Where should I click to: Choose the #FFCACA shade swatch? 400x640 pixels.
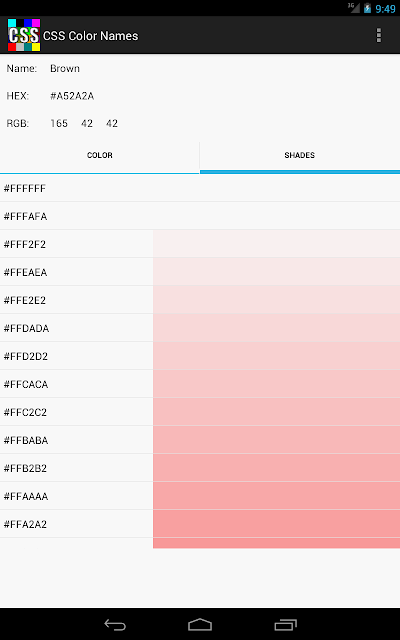point(276,384)
